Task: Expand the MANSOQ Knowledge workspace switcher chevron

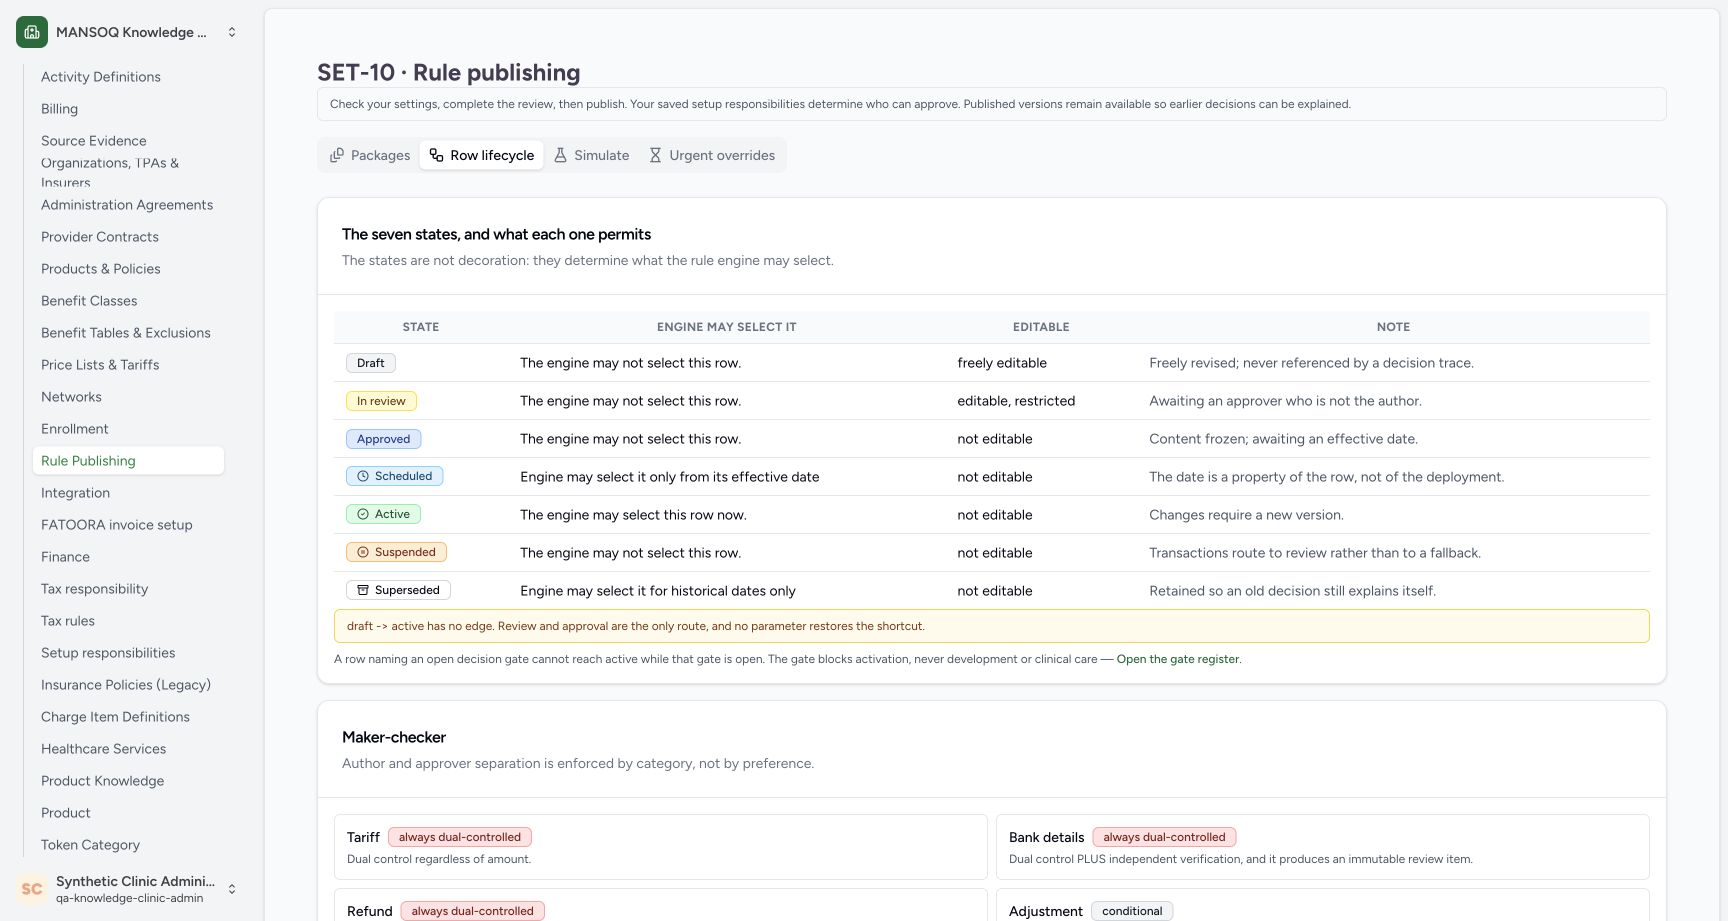Action: (232, 32)
